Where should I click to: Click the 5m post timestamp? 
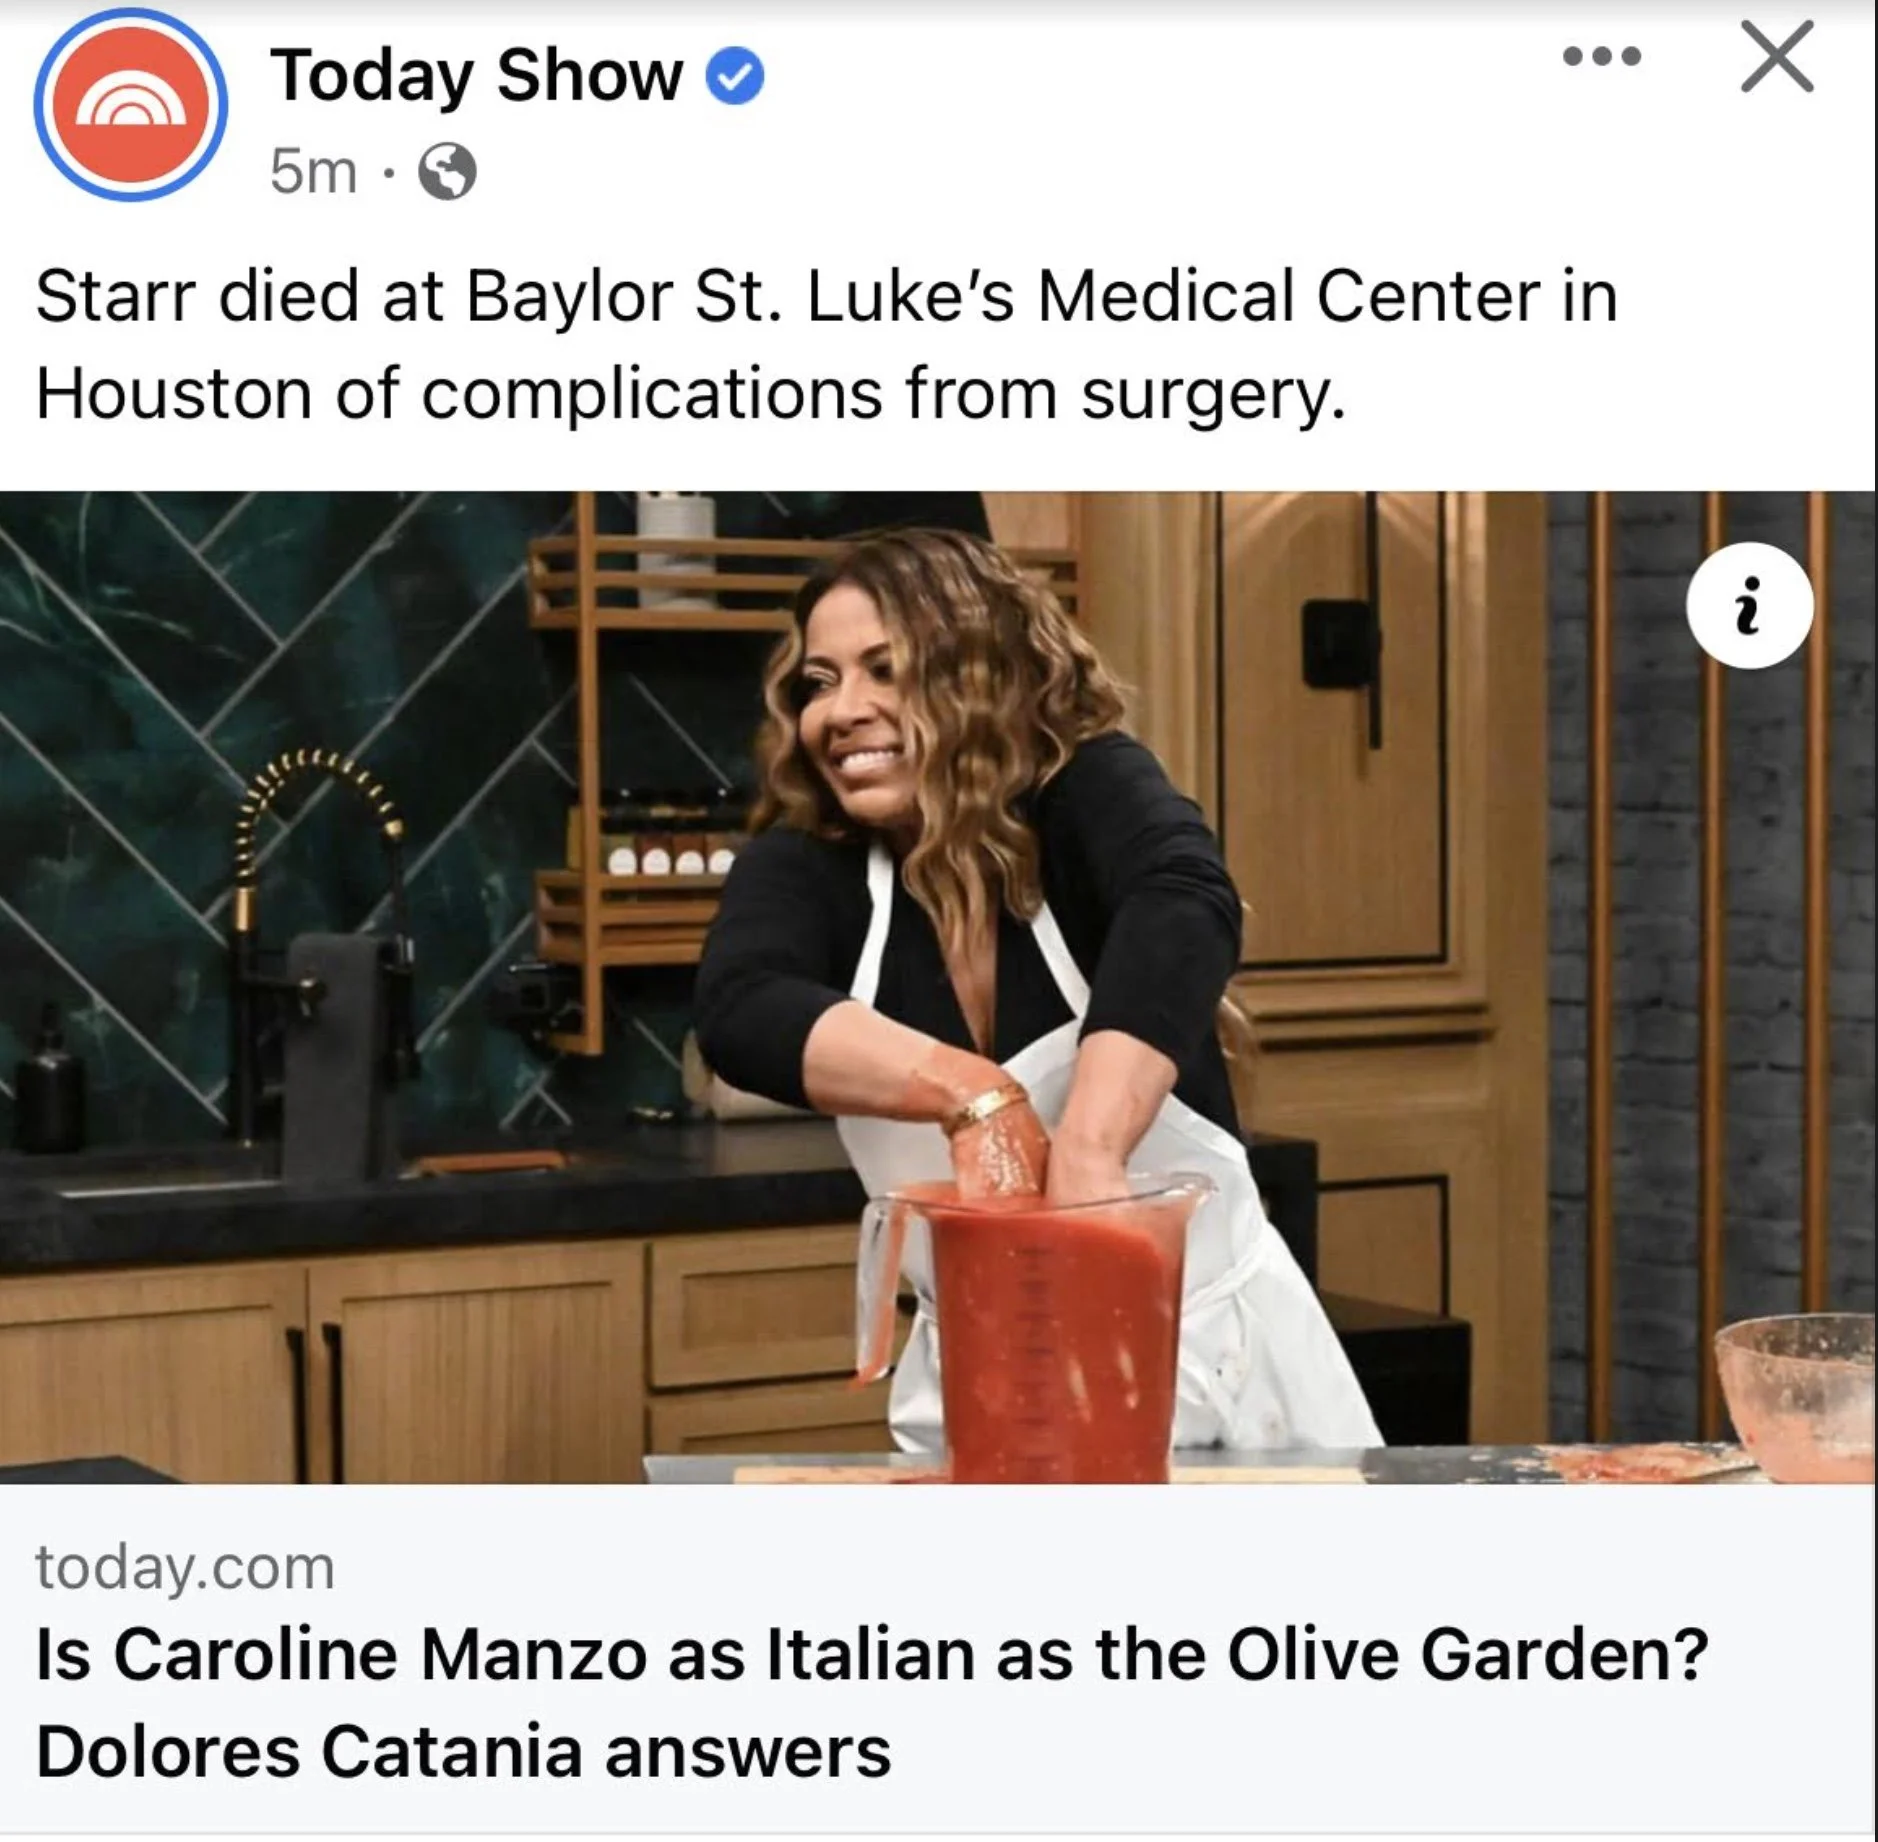point(313,172)
